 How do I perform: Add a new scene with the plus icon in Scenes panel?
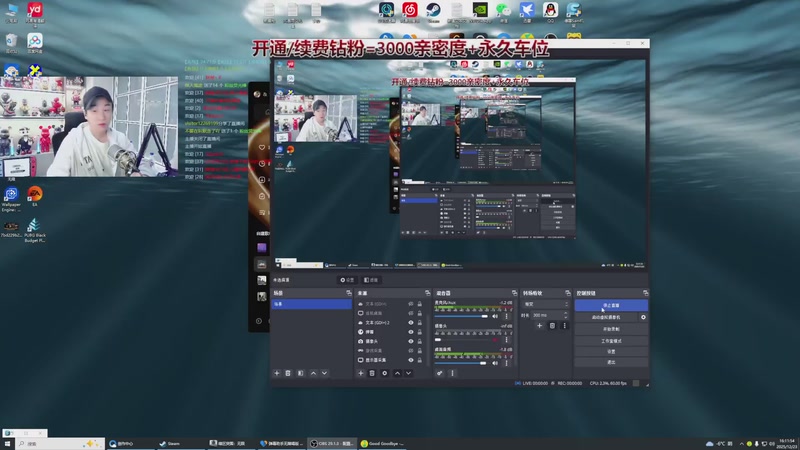(x=277, y=373)
